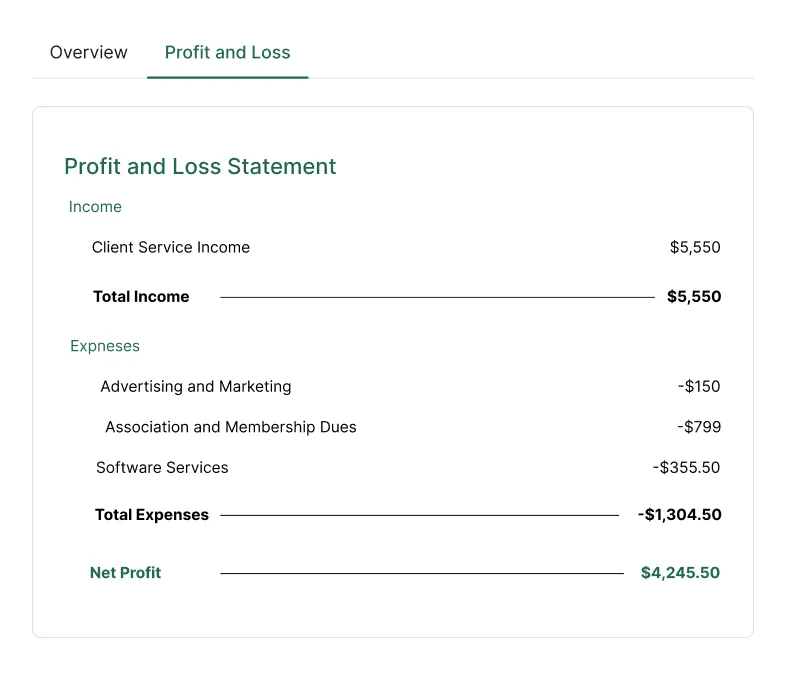
Task: Click the Income section label
Action: click(95, 207)
